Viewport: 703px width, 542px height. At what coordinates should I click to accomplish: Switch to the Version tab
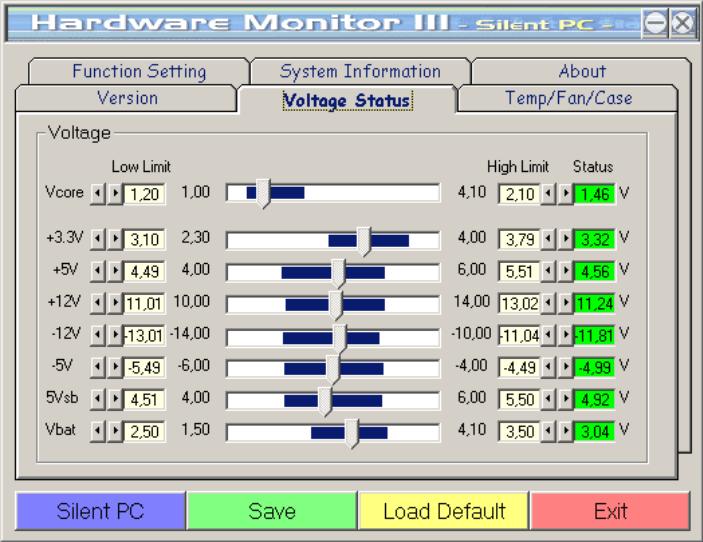click(127, 98)
